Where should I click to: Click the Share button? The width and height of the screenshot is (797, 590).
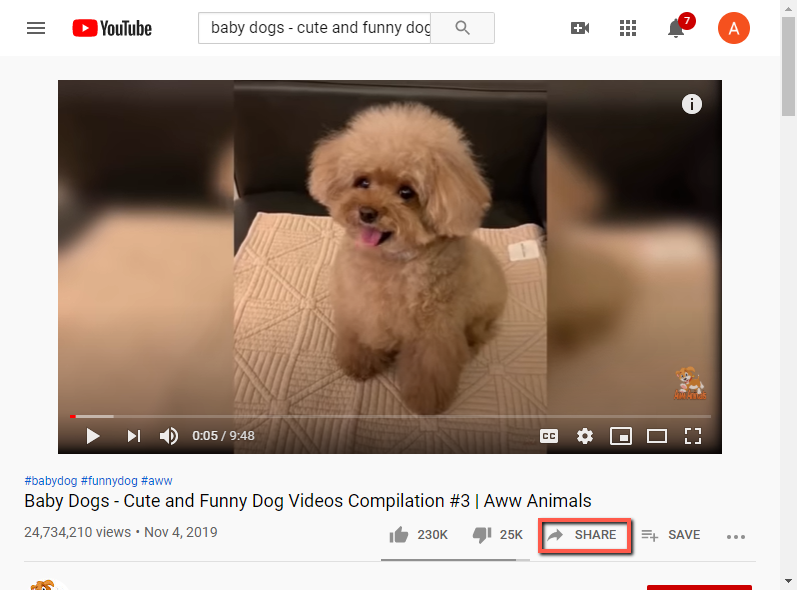(x=585, y=535)
